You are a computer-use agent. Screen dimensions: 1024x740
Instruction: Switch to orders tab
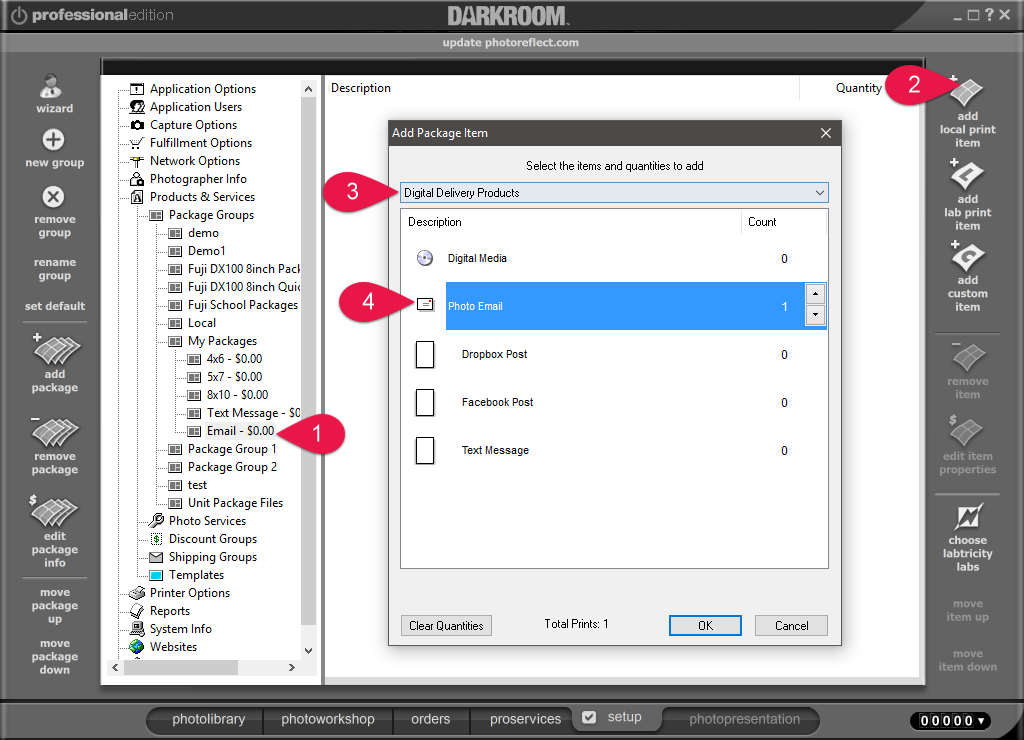[430, 719]
